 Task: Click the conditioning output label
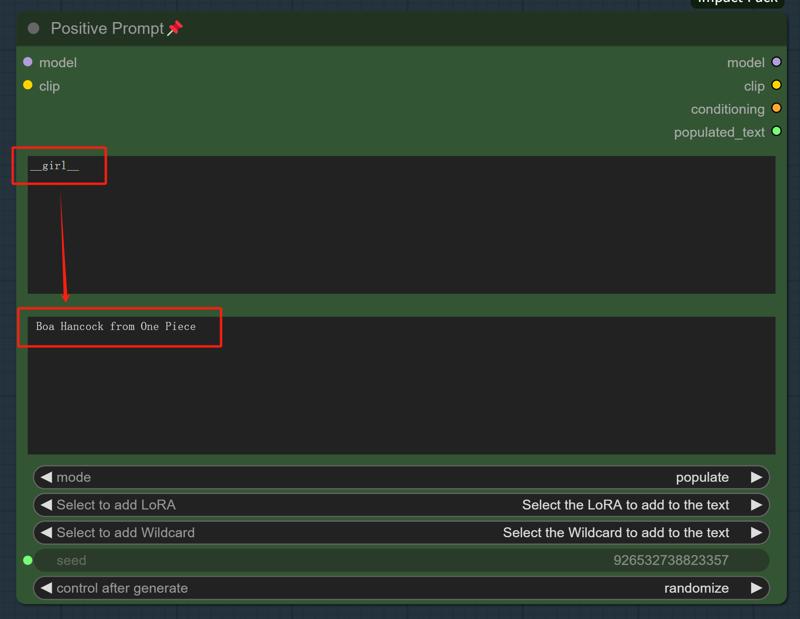728,109
